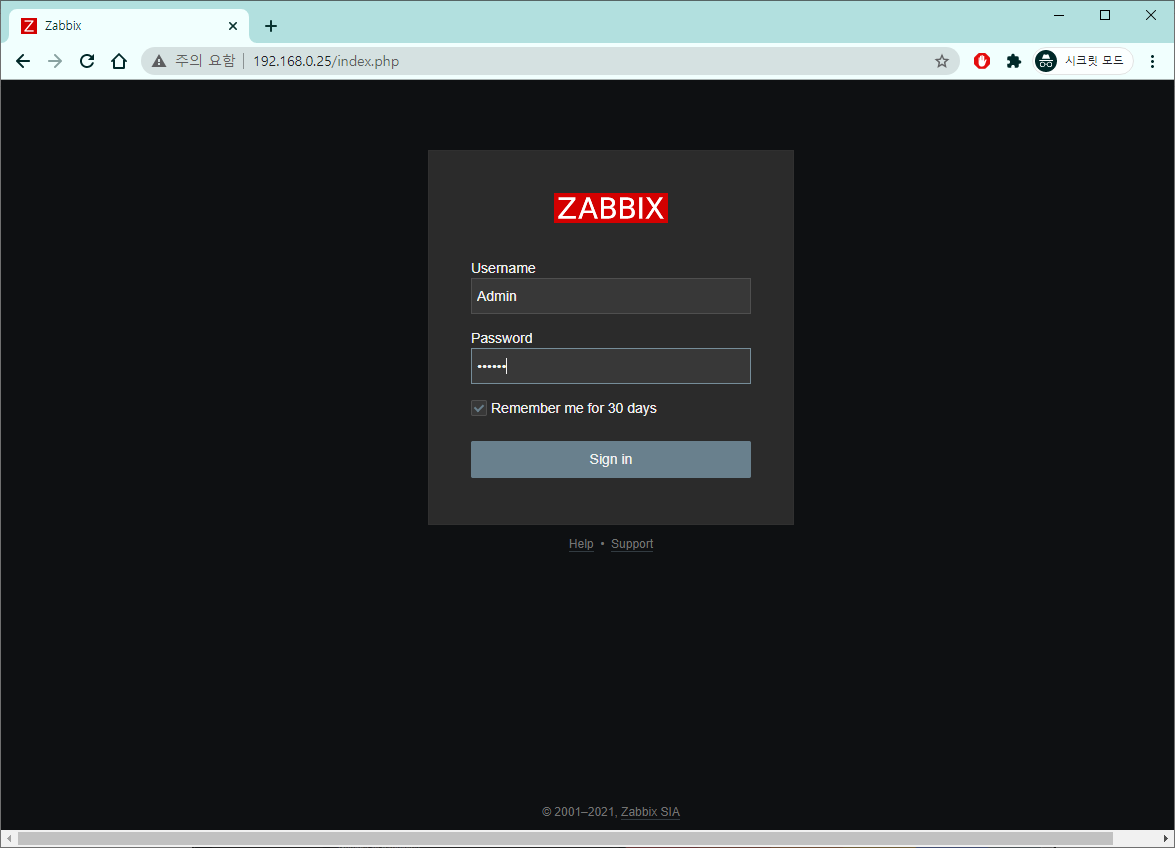Open Chrome's three-dot menu

[x=1153, y=61]
